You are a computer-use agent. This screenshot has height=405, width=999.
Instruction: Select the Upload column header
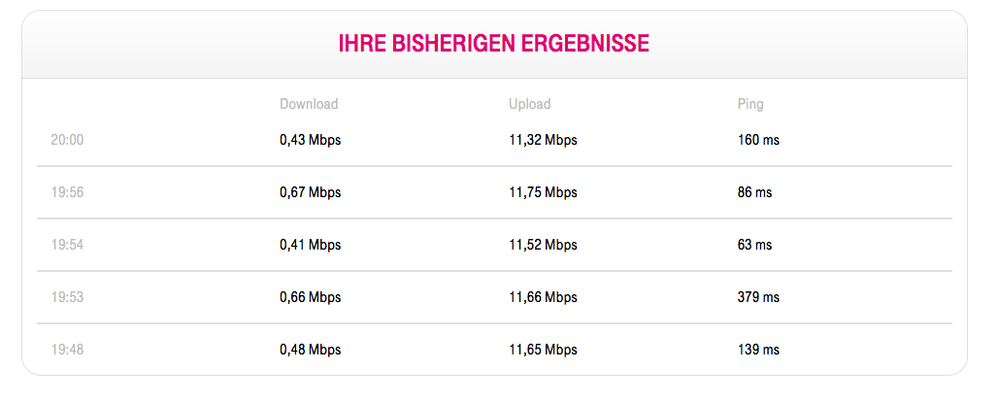(x=530, y=104)
